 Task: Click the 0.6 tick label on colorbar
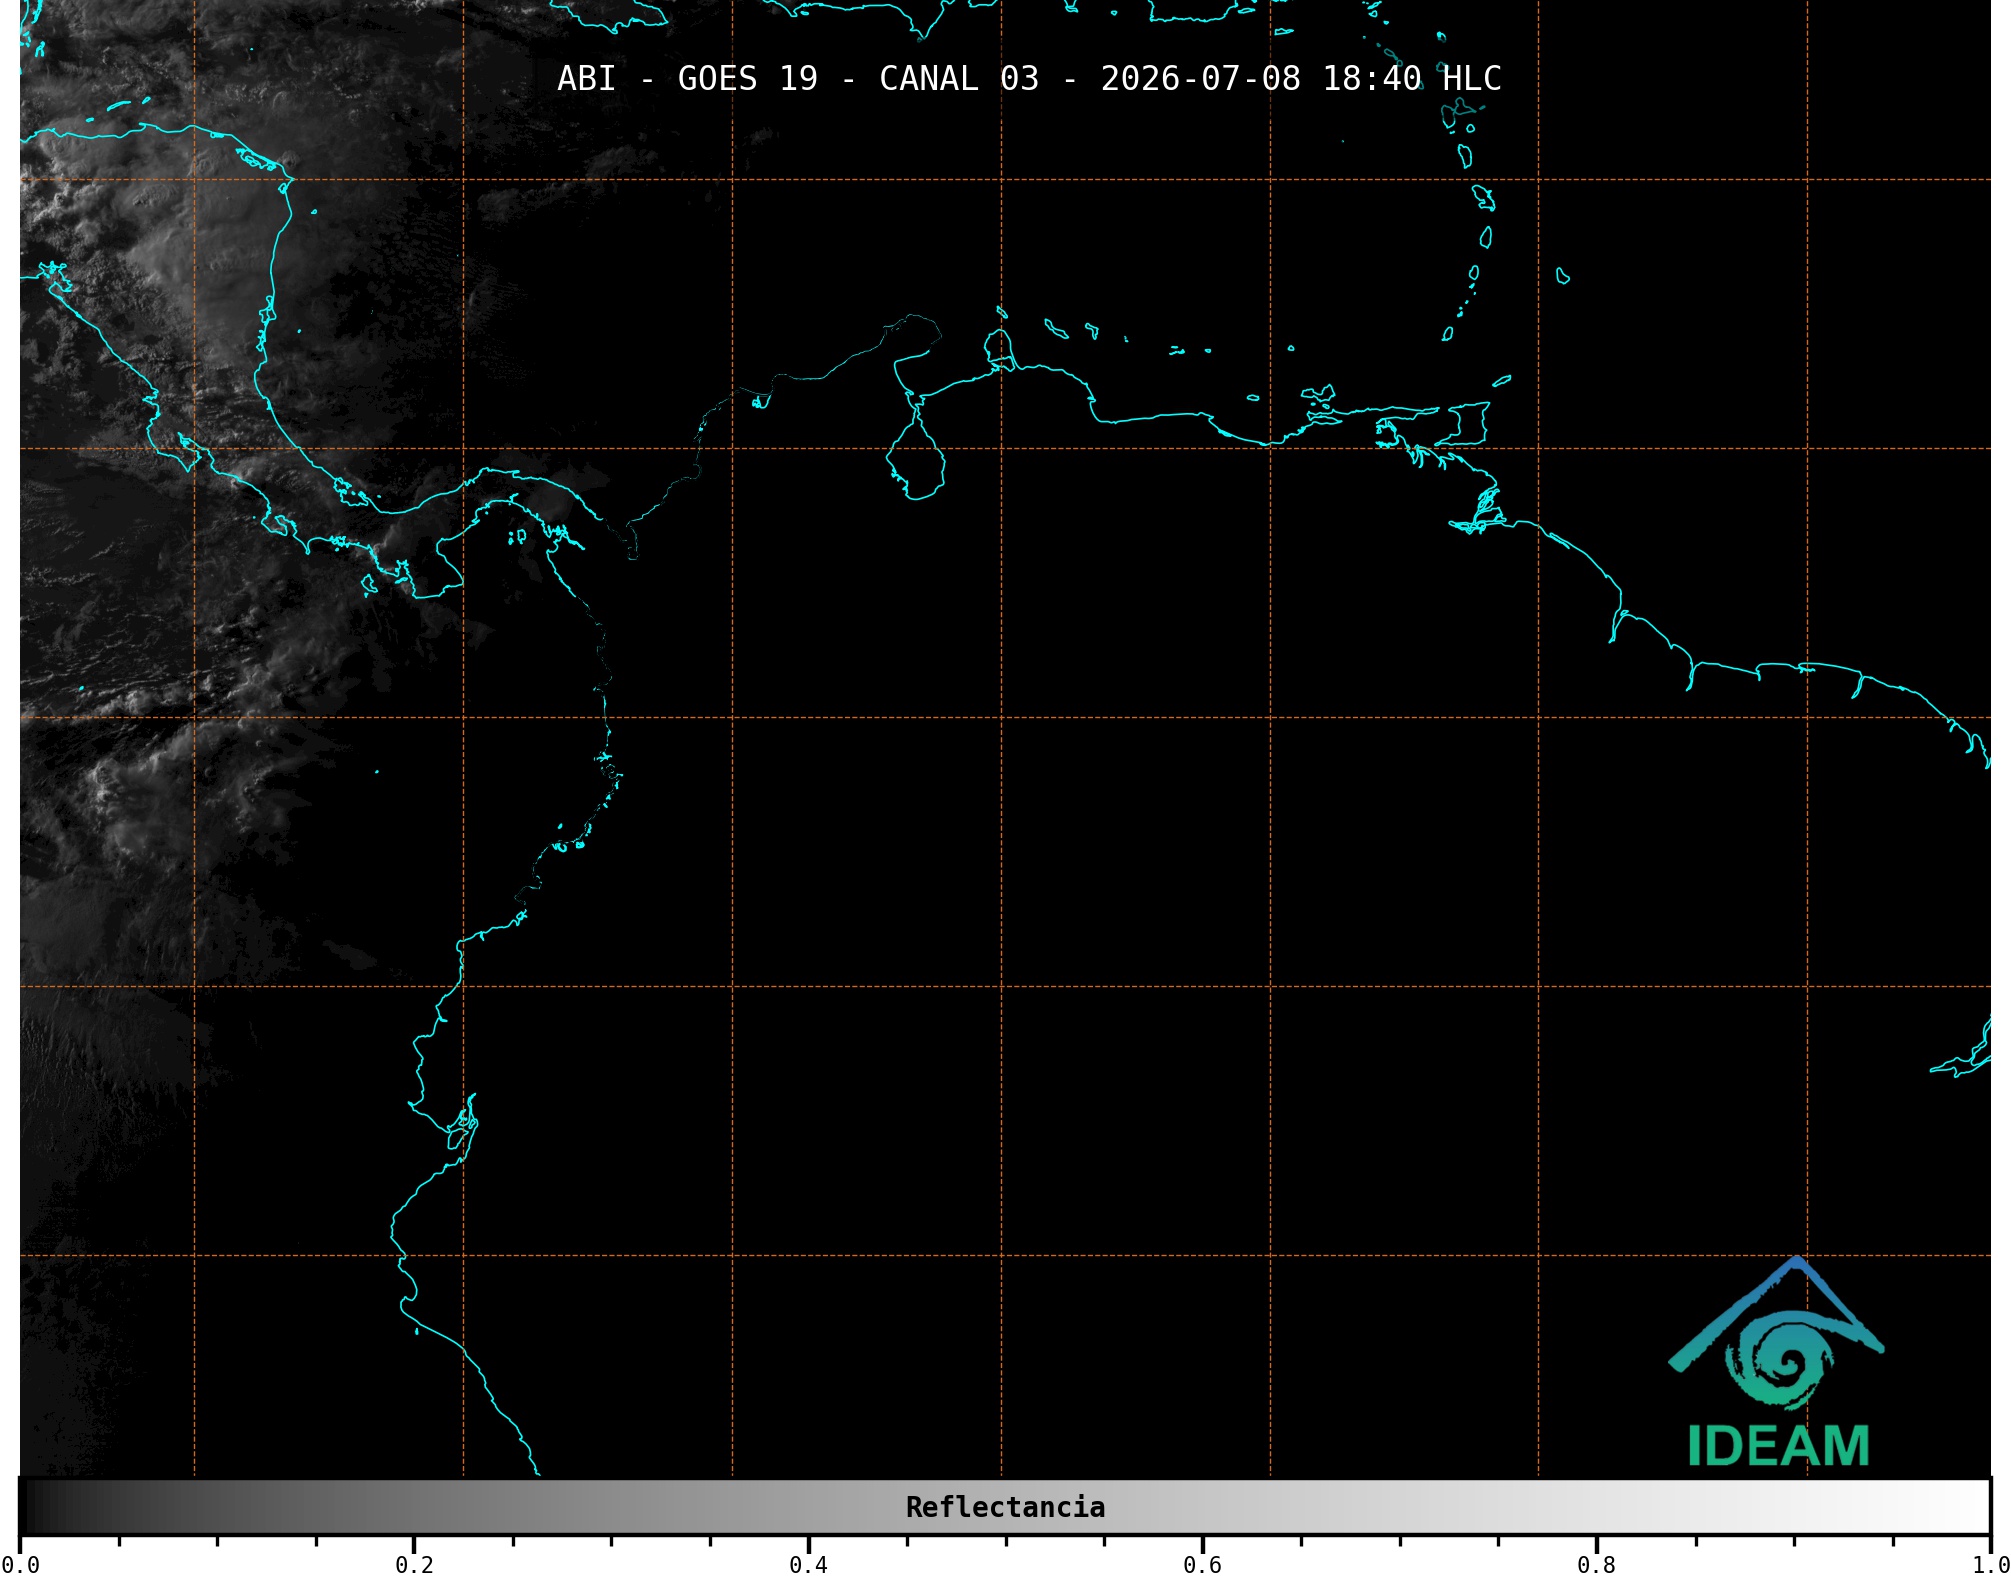click(1202, 1564)
